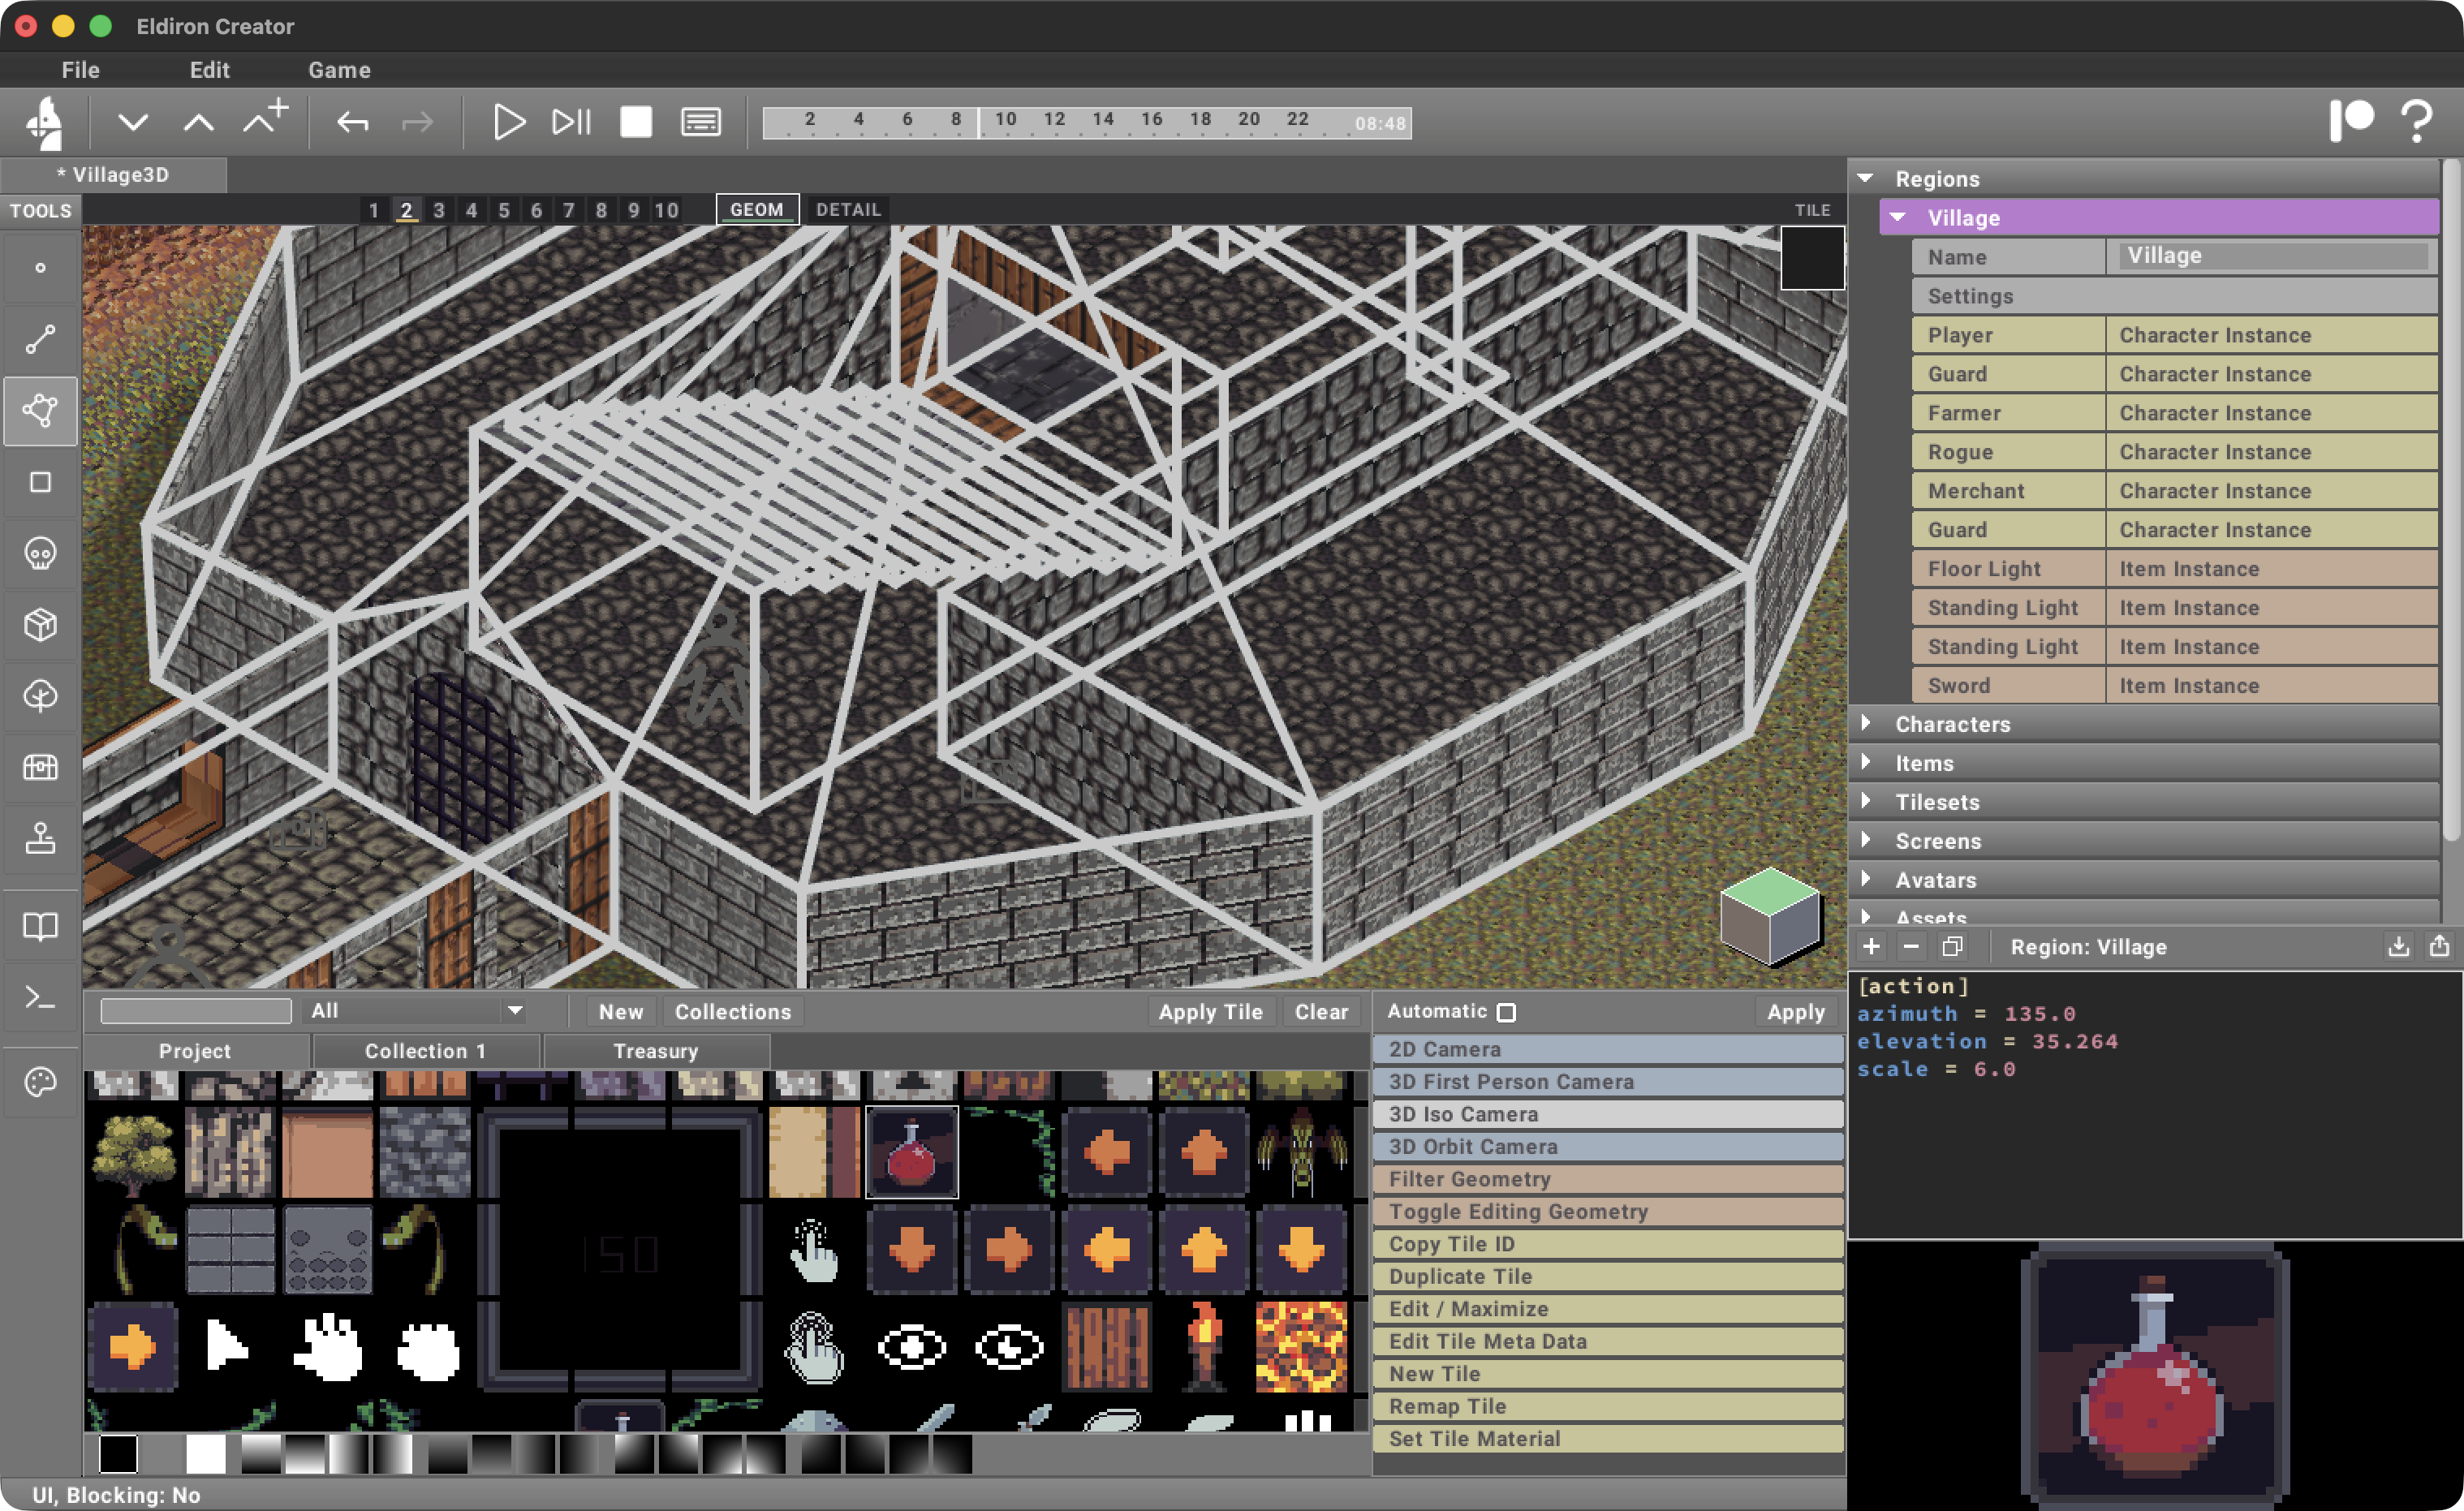
Task: Switch to the DETAIL view toggle
Action: (x=848, y=209)
